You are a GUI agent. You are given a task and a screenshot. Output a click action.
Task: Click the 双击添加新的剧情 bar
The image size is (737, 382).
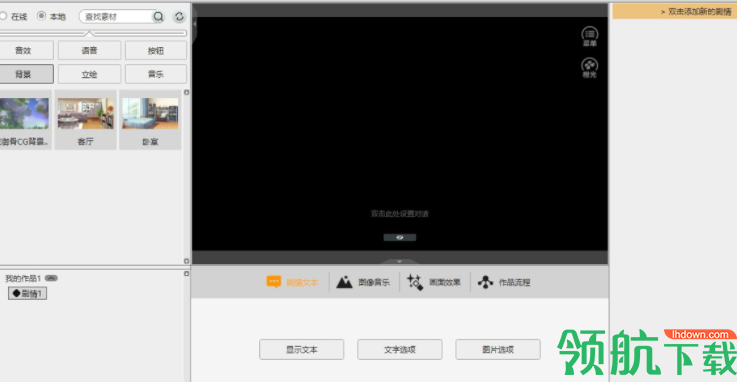[x=674, y=11]
